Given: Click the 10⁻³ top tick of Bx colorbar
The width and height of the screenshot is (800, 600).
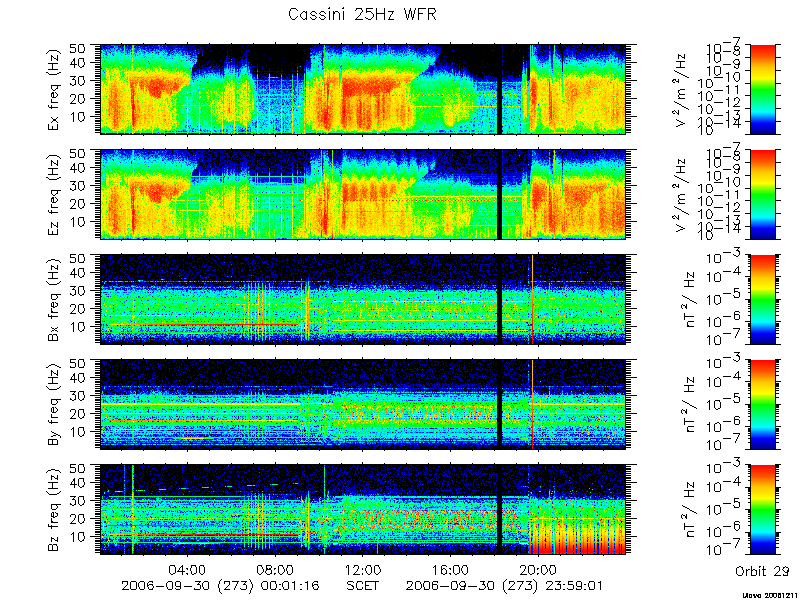Looking at the screenshot, I should click(x=724, y=258).
